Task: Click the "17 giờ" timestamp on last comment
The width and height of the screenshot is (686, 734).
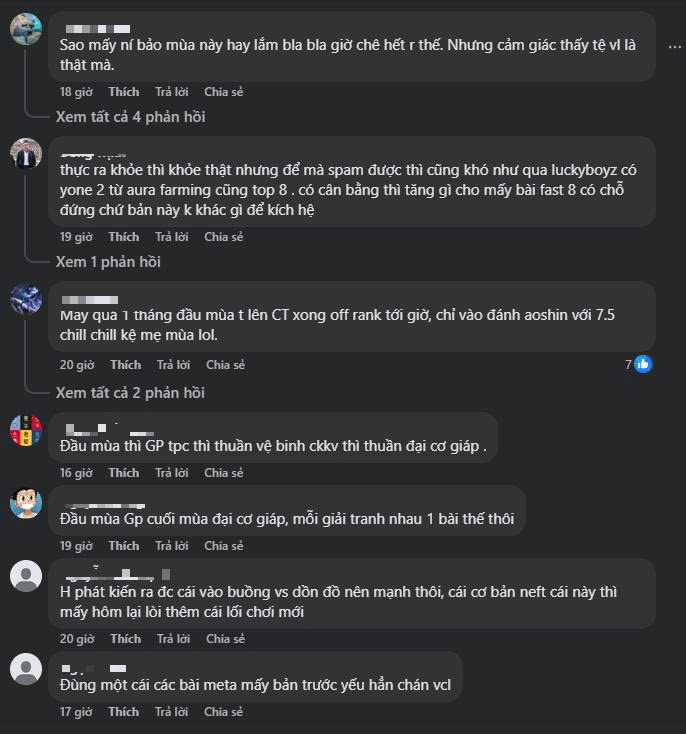Action: (75, 712)
